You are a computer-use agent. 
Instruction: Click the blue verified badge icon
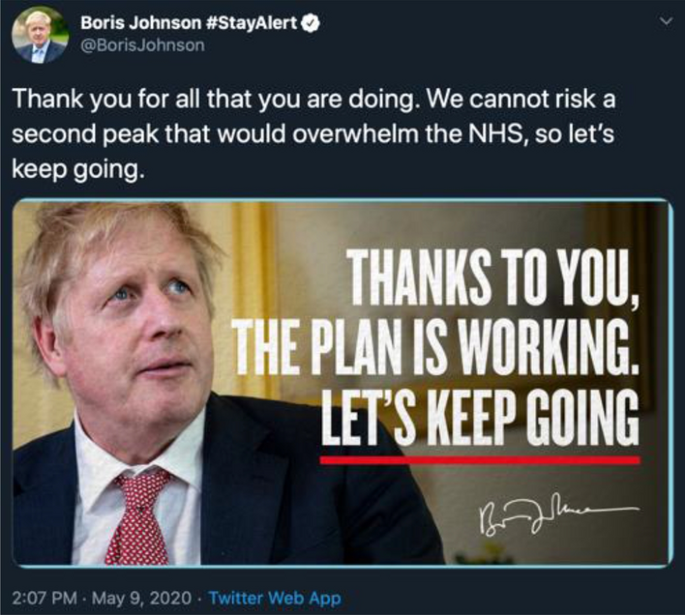coord(311,24)
